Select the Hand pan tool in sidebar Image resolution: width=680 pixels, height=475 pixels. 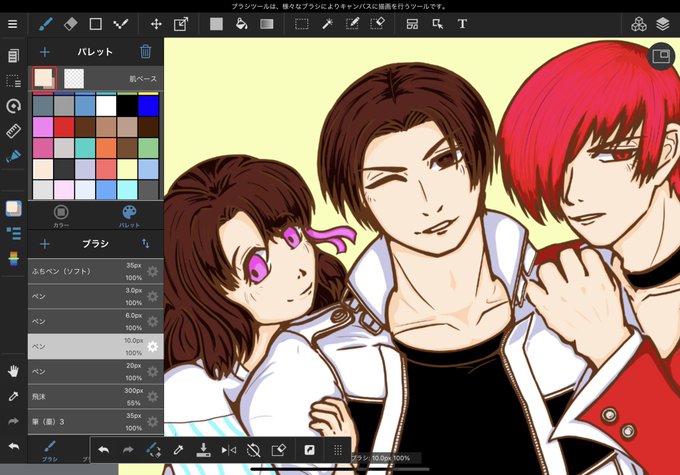point(13,371)
